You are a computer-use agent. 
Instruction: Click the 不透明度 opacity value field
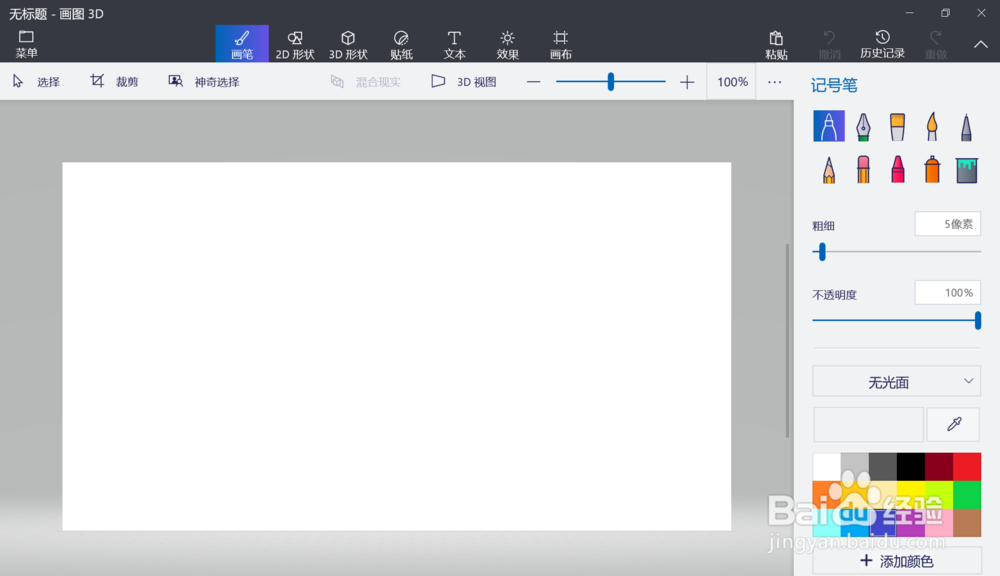point(948,293)
